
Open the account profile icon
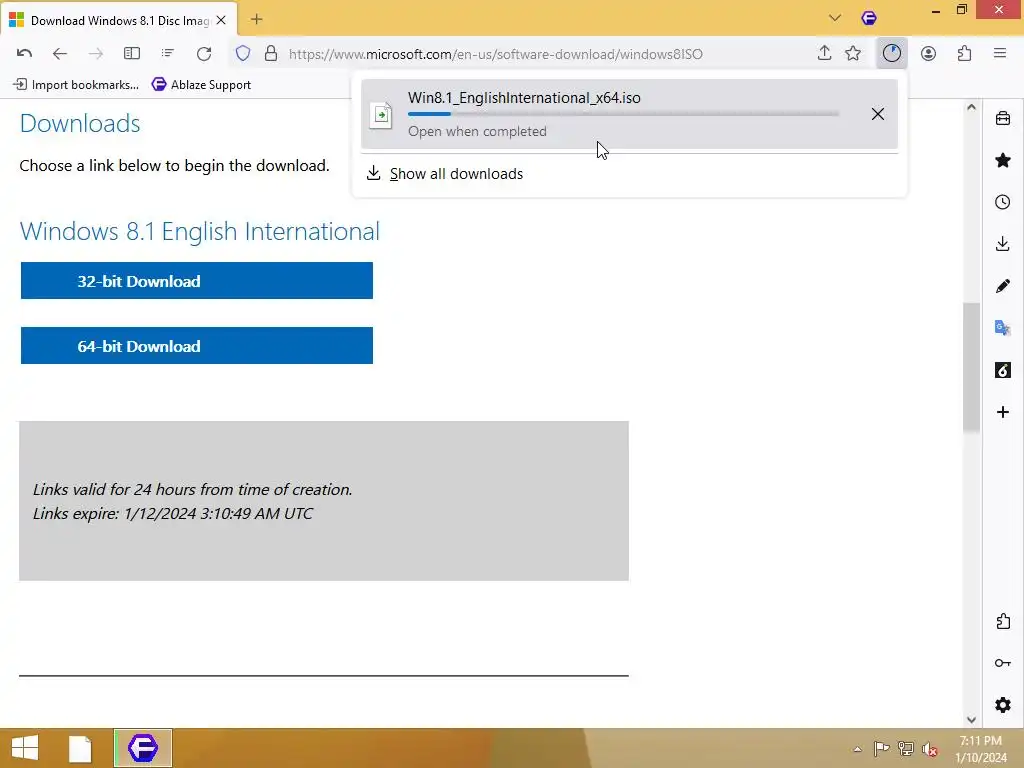point(928,54)
